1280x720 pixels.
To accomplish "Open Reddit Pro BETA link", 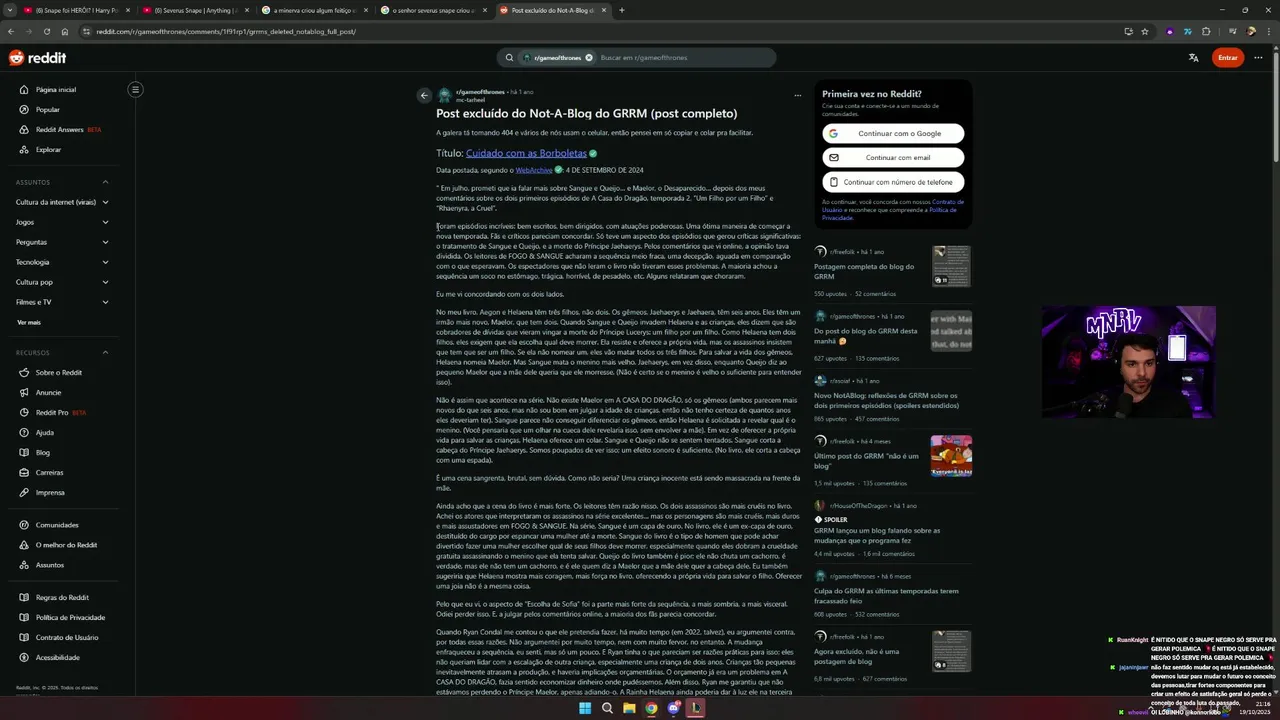I will (x=52, y=413).
